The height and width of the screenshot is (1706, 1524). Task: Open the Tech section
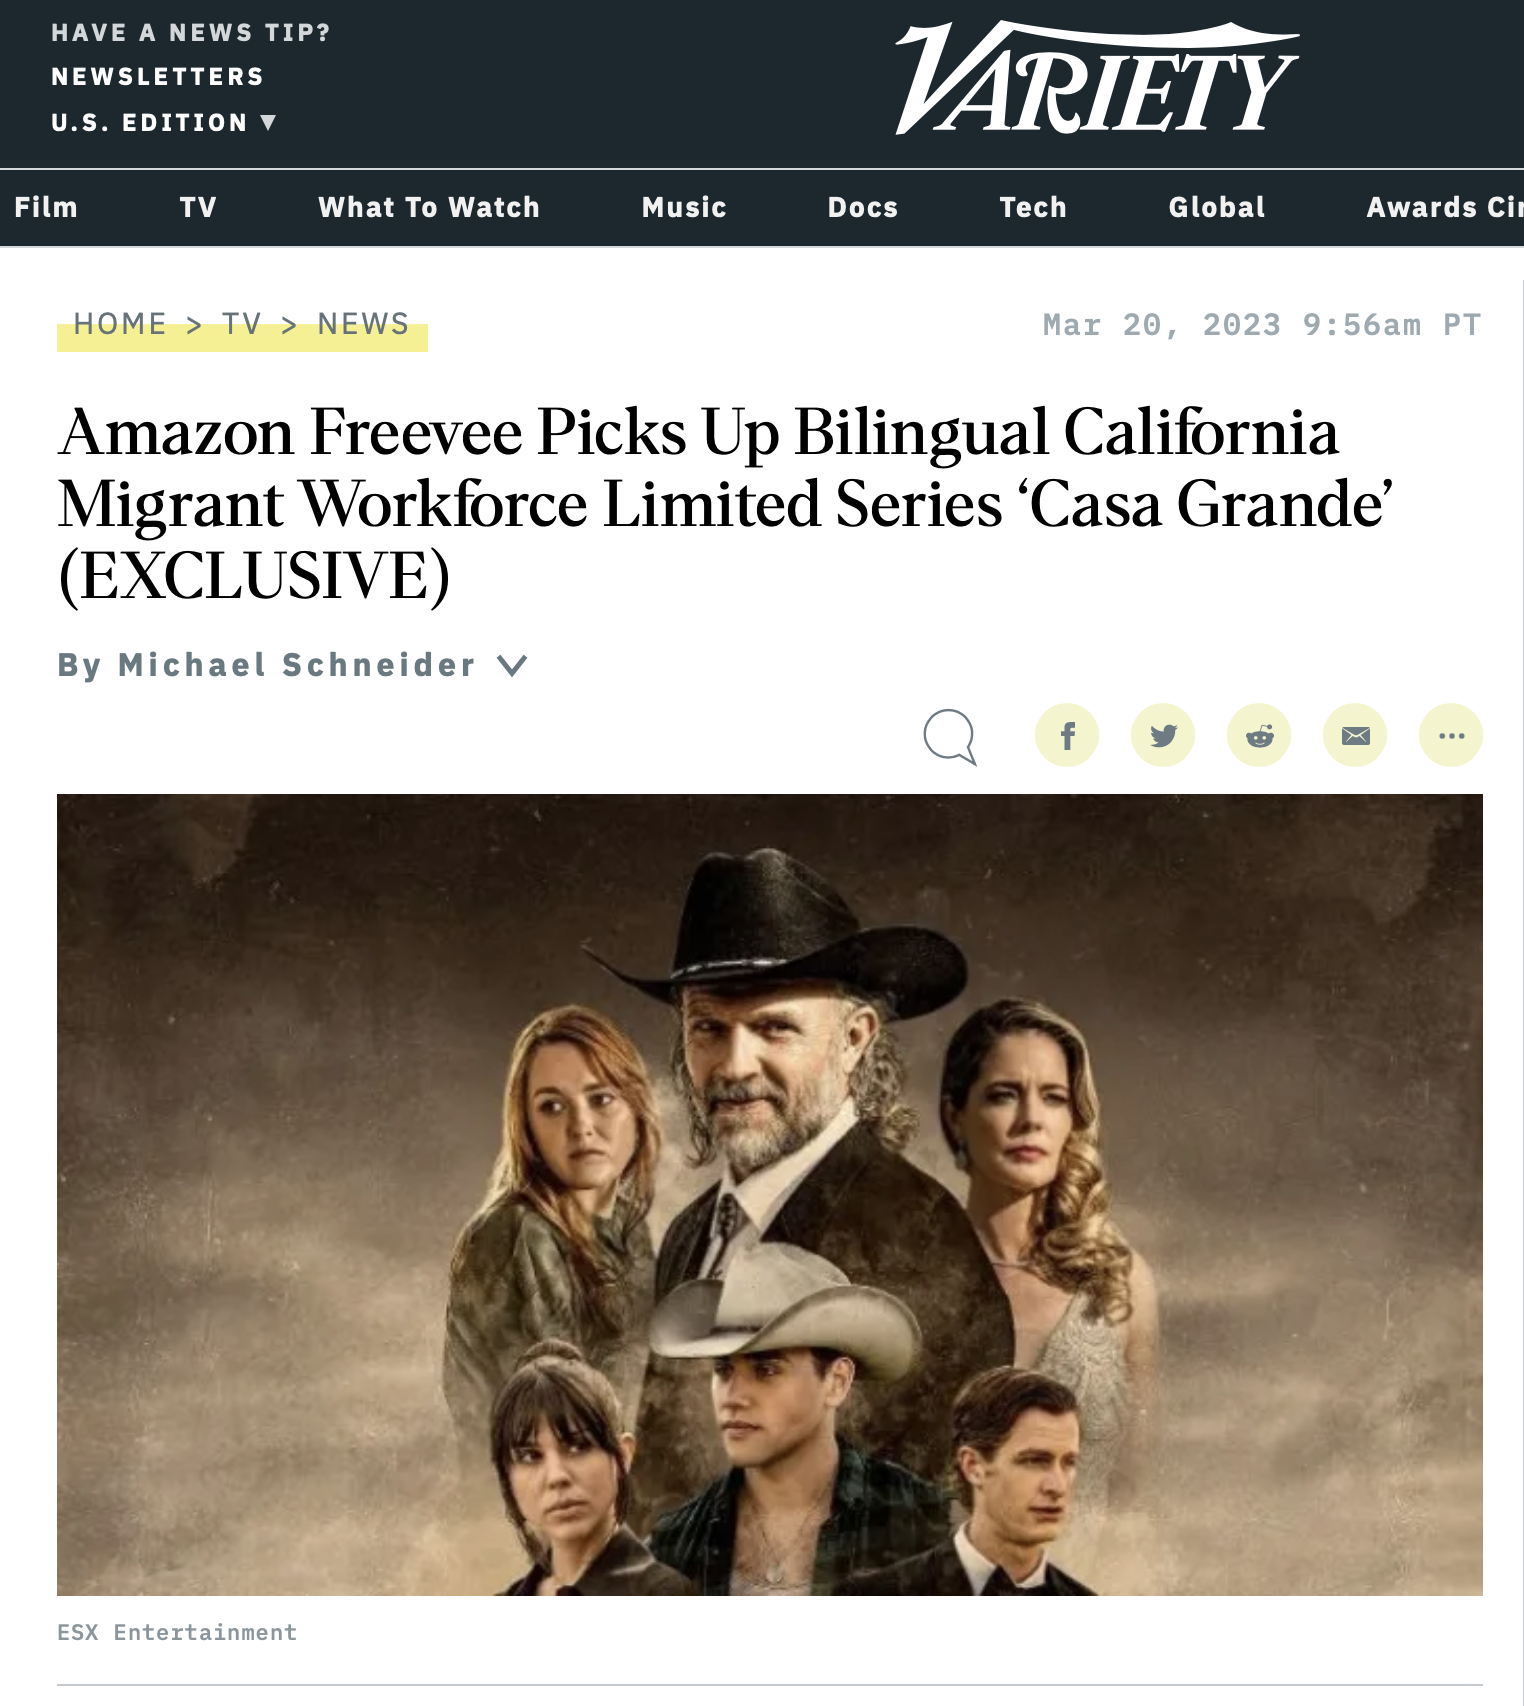1033,207
